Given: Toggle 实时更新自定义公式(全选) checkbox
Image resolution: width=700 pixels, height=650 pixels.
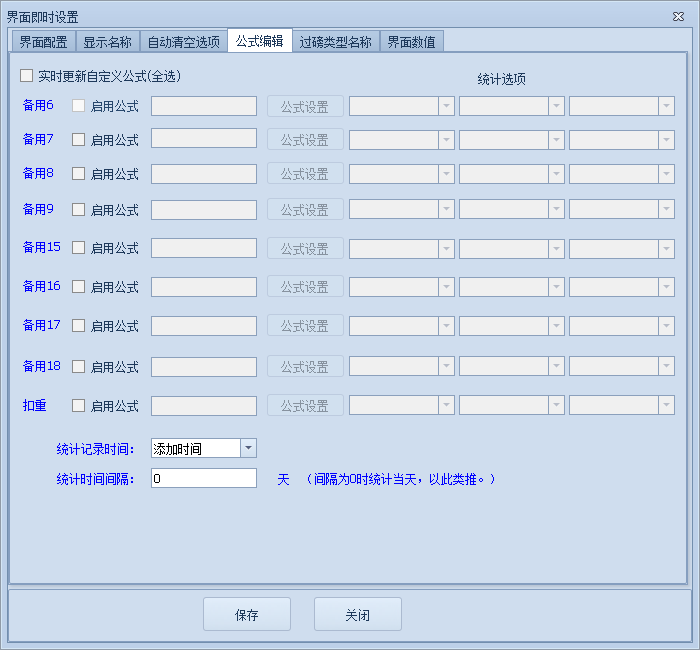Looking at the screenshot, I should click(x=26, y=75).
